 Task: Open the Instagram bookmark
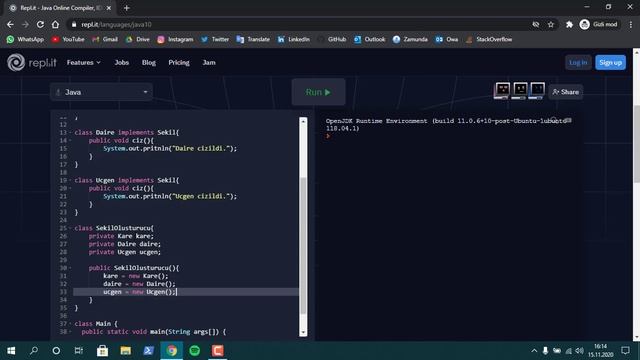175,39
